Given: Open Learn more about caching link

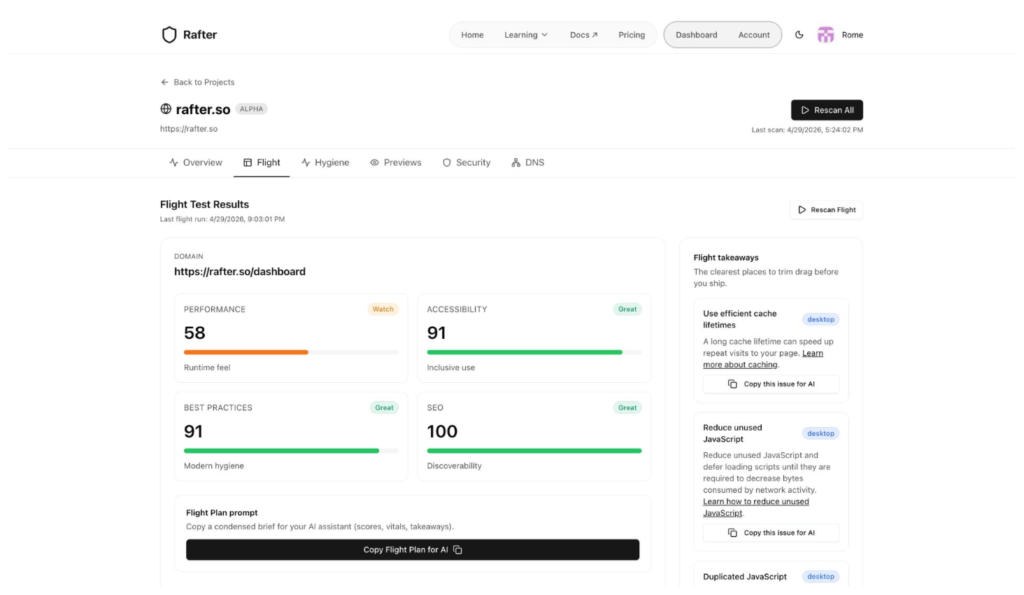Looking at the screenshot, I should (763, 359).
